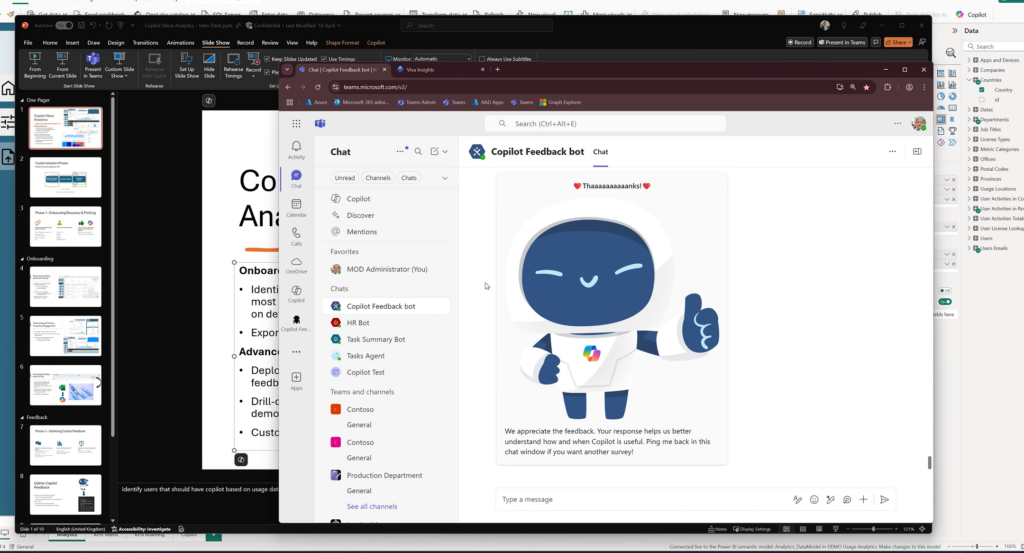
Task: Open Monitor Automatic dropdown in PowerPoint
Action: pos(441,59)
